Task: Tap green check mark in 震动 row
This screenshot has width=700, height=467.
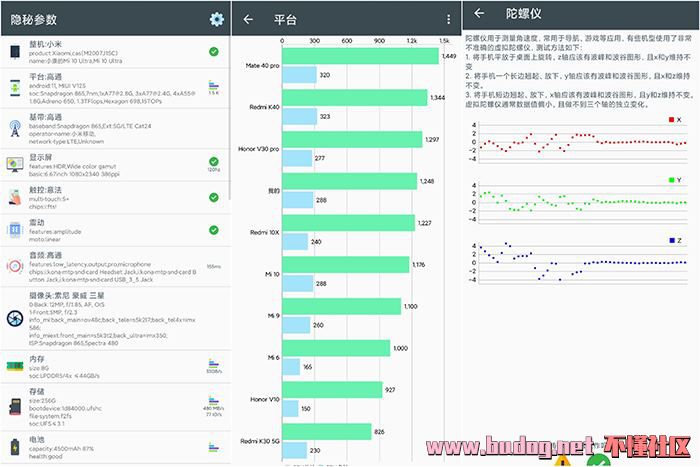Action: click(x=214, y=230)
